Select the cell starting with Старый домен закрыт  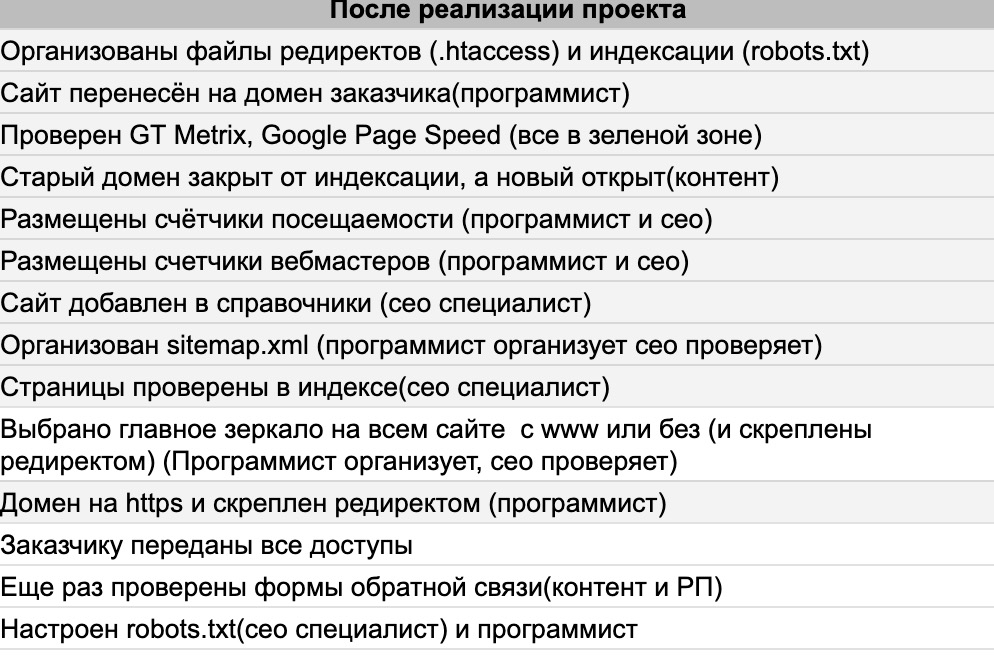coord(389,178)
